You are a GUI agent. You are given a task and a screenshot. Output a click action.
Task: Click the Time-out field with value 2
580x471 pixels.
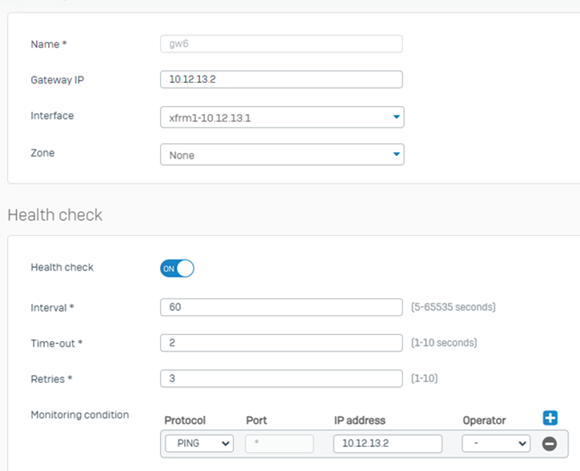click(281, 343)
